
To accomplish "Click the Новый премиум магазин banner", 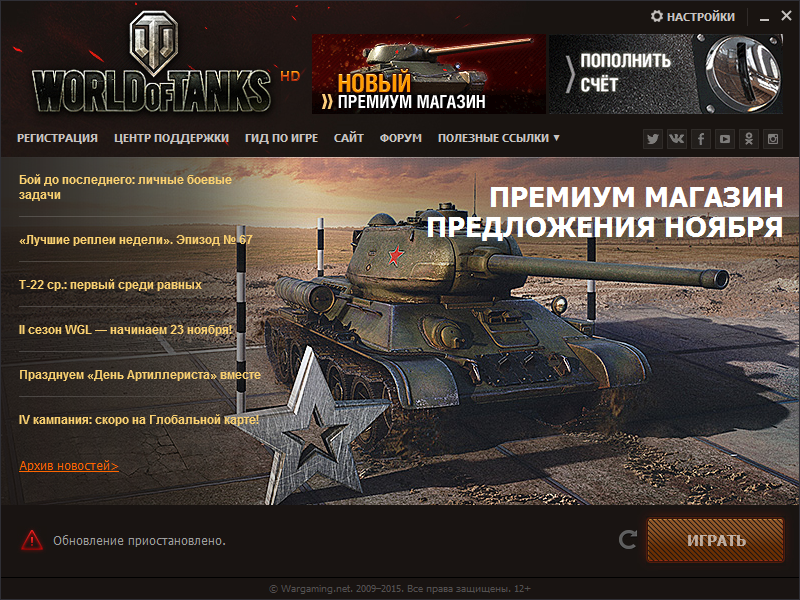I will tap(429, 74).
